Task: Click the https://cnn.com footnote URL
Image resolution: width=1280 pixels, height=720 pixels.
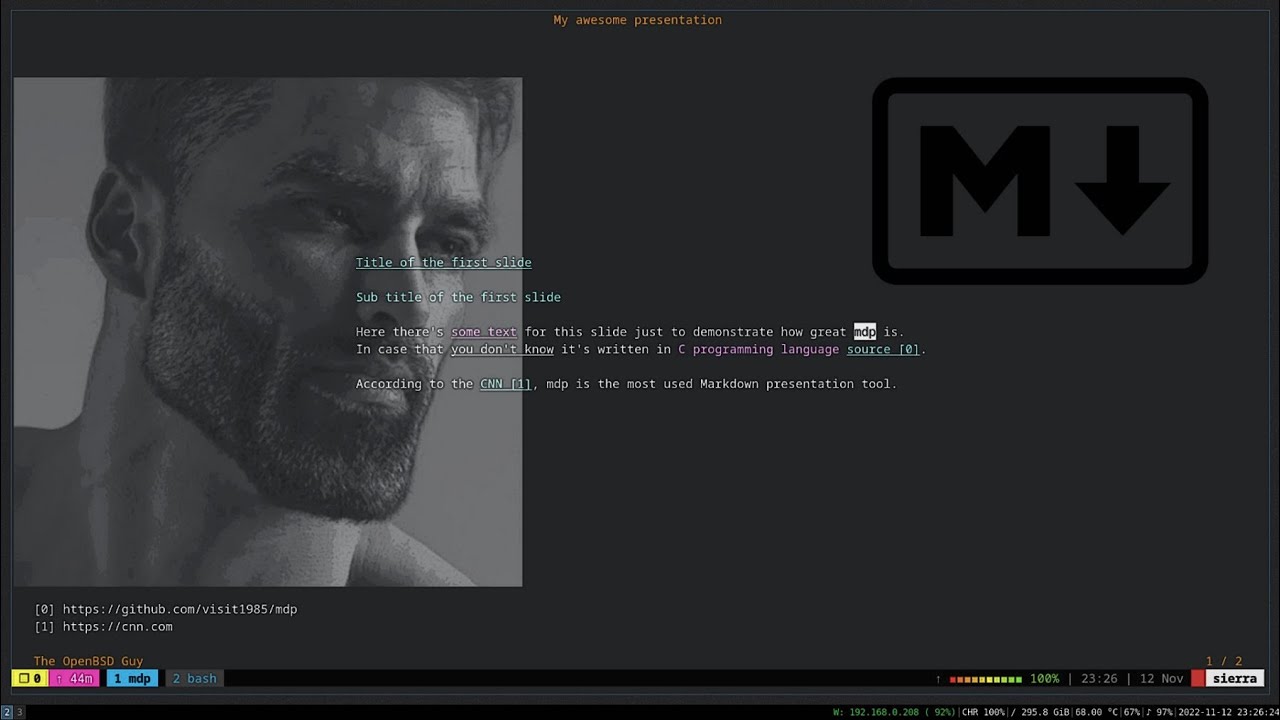Action: pyautogui.click(x=118, y=627)
